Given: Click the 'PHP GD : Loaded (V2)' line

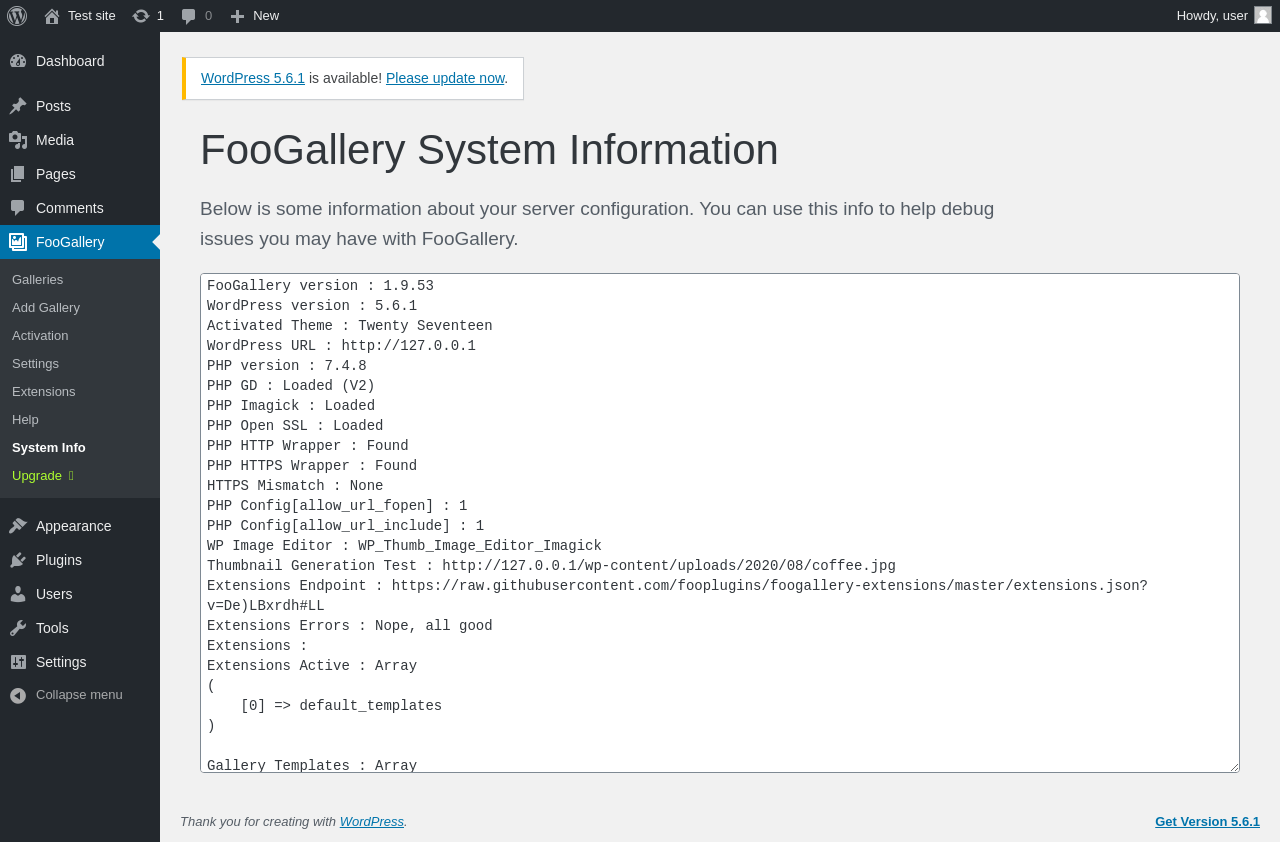Looking at the screenshot, I should (x=291, y=386).
